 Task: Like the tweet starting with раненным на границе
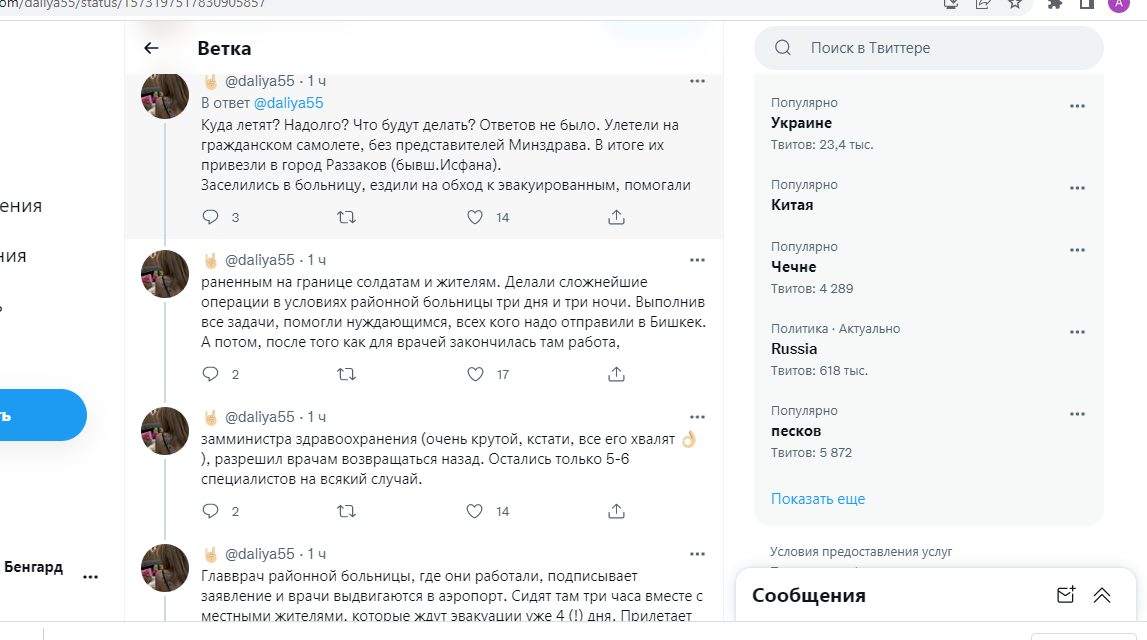476,374
